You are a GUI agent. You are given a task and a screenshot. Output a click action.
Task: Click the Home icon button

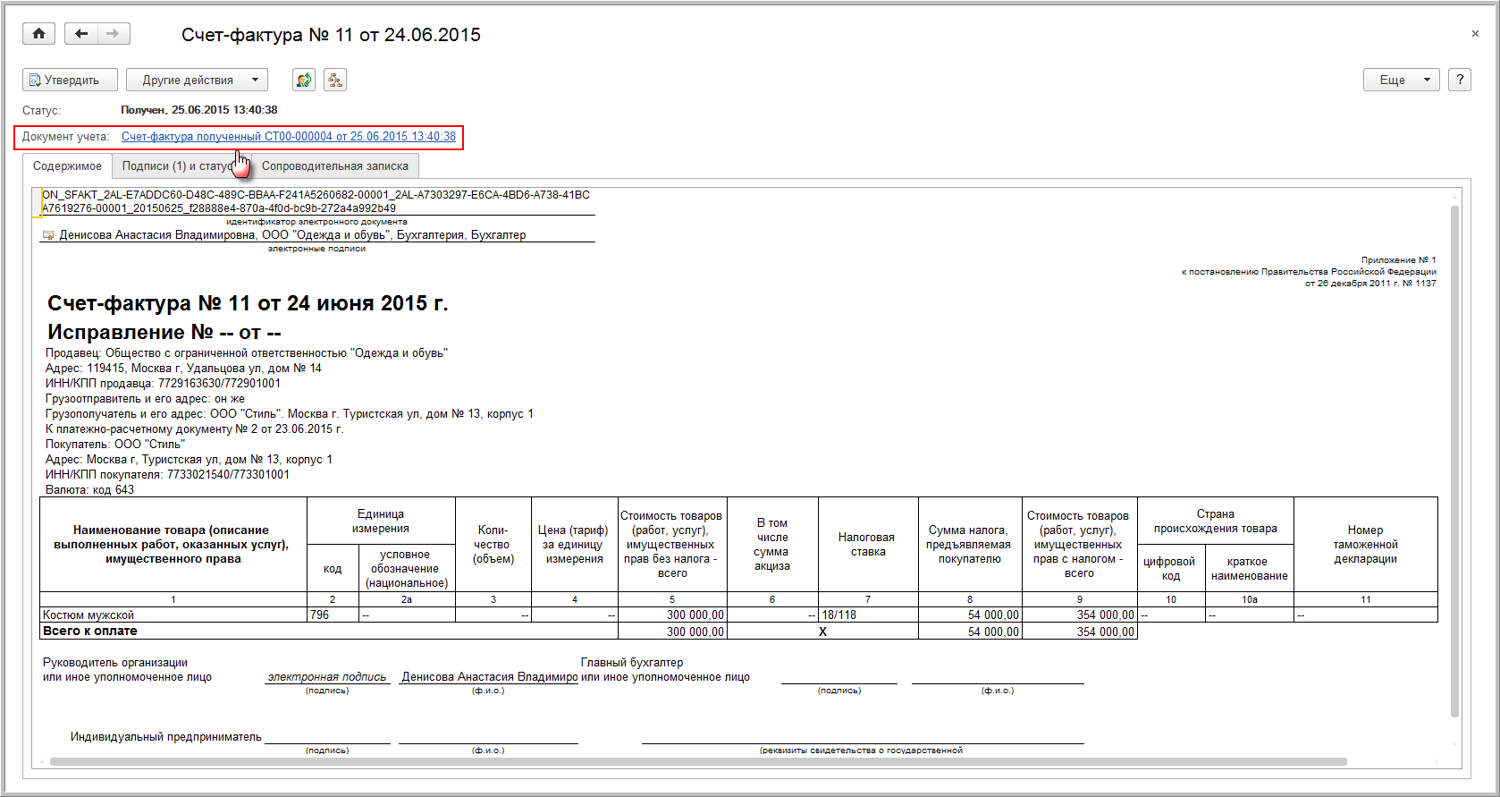point(39,34)
